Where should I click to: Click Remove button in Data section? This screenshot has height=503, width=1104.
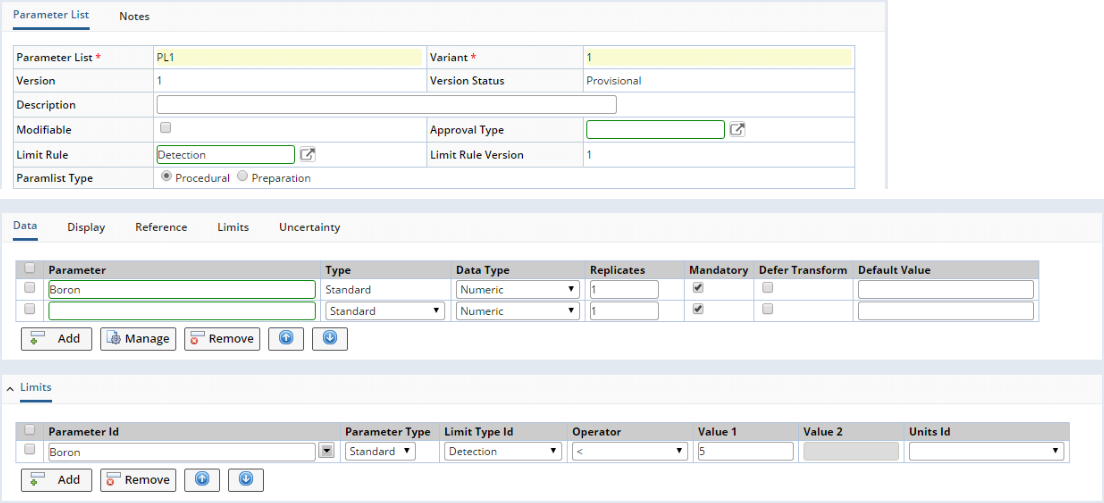click(x=222, y=338)
